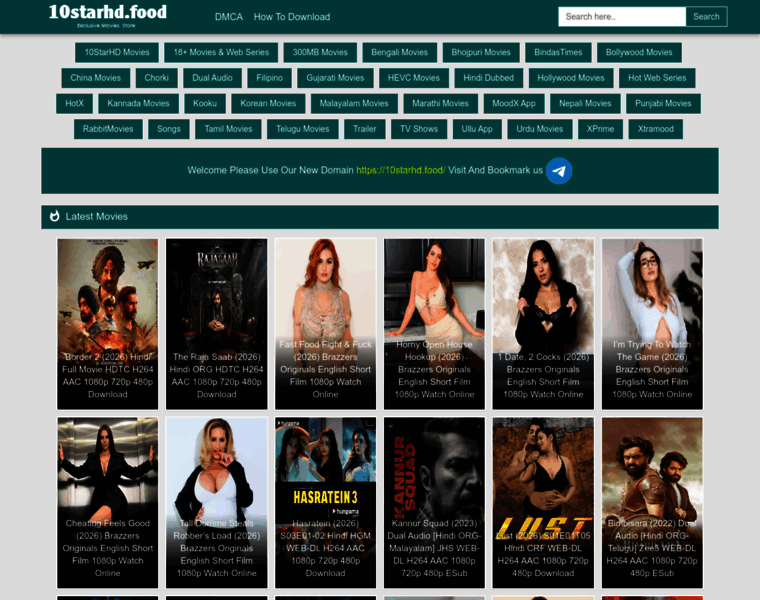Open the XPrime category
Image resolution: width=760 pixels, height=600 pixels.
(x=600, y=129)
